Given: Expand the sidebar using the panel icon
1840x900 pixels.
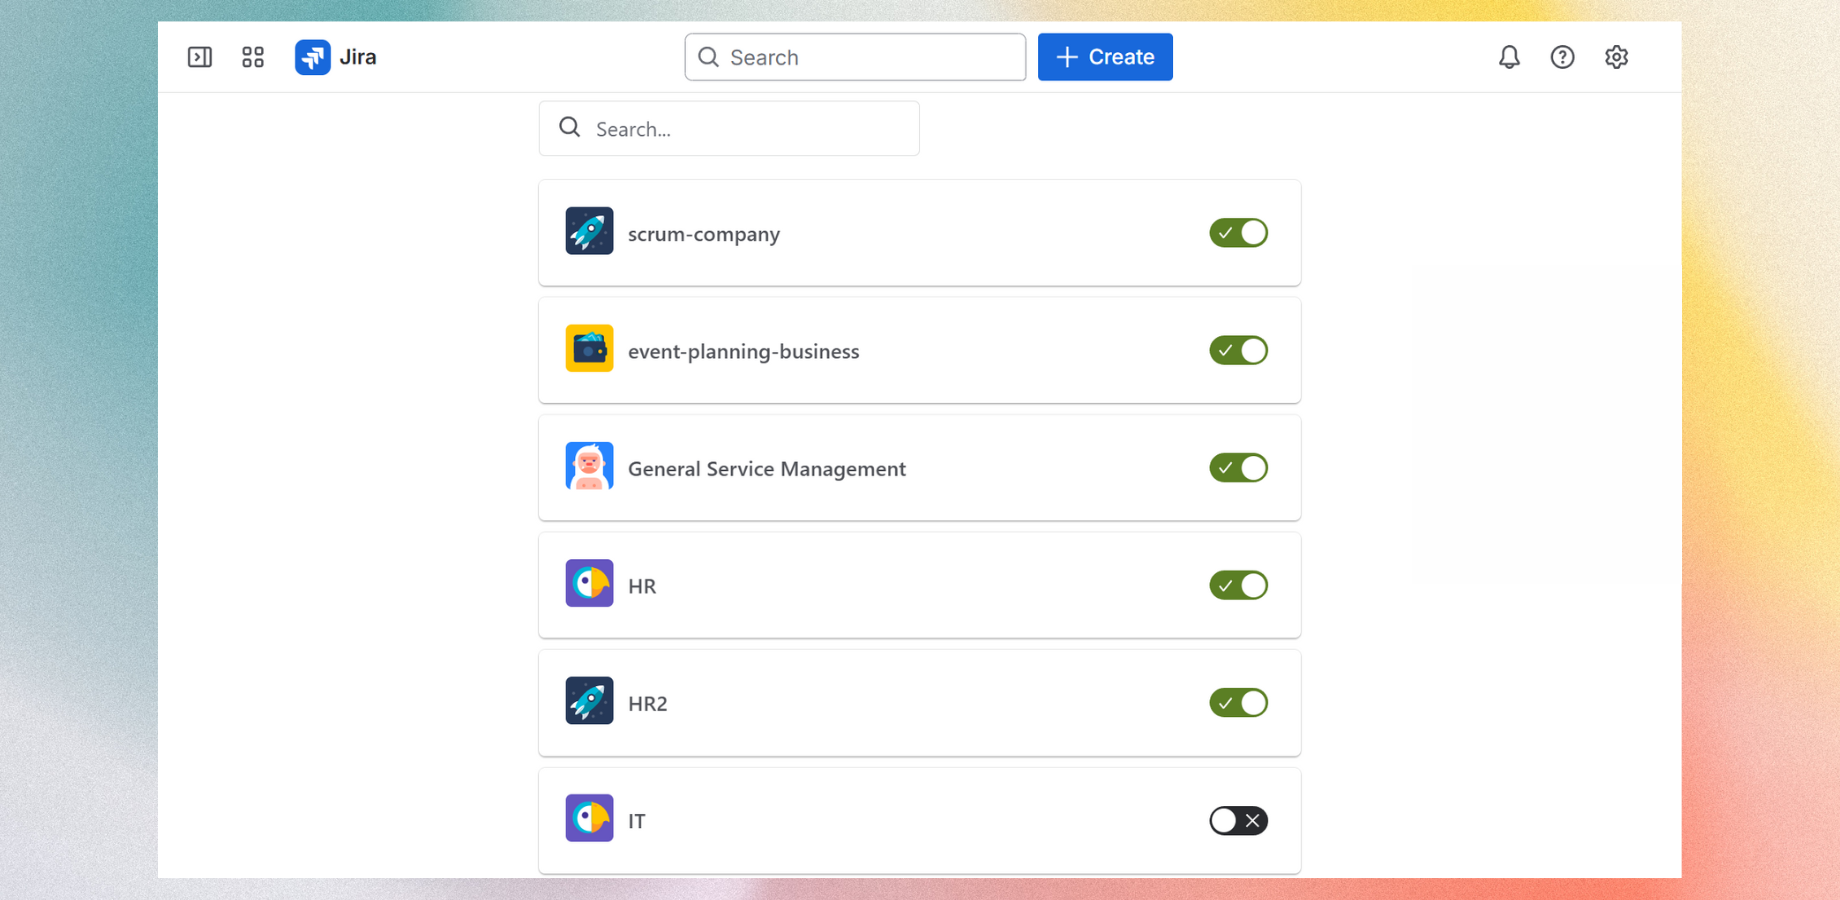Looking at the screenshot, I should pos(199,57).
